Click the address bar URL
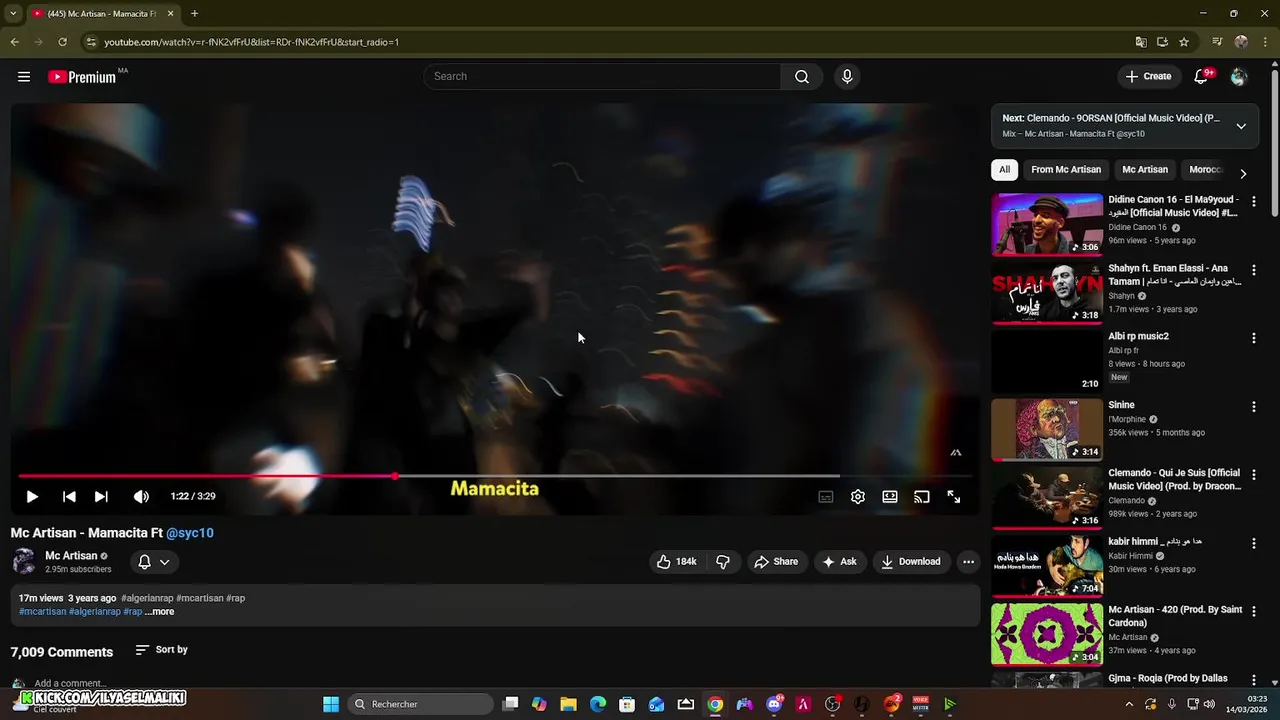This screenshot has height=720, width=1280. pyautogui.click(x=251, y=42)
